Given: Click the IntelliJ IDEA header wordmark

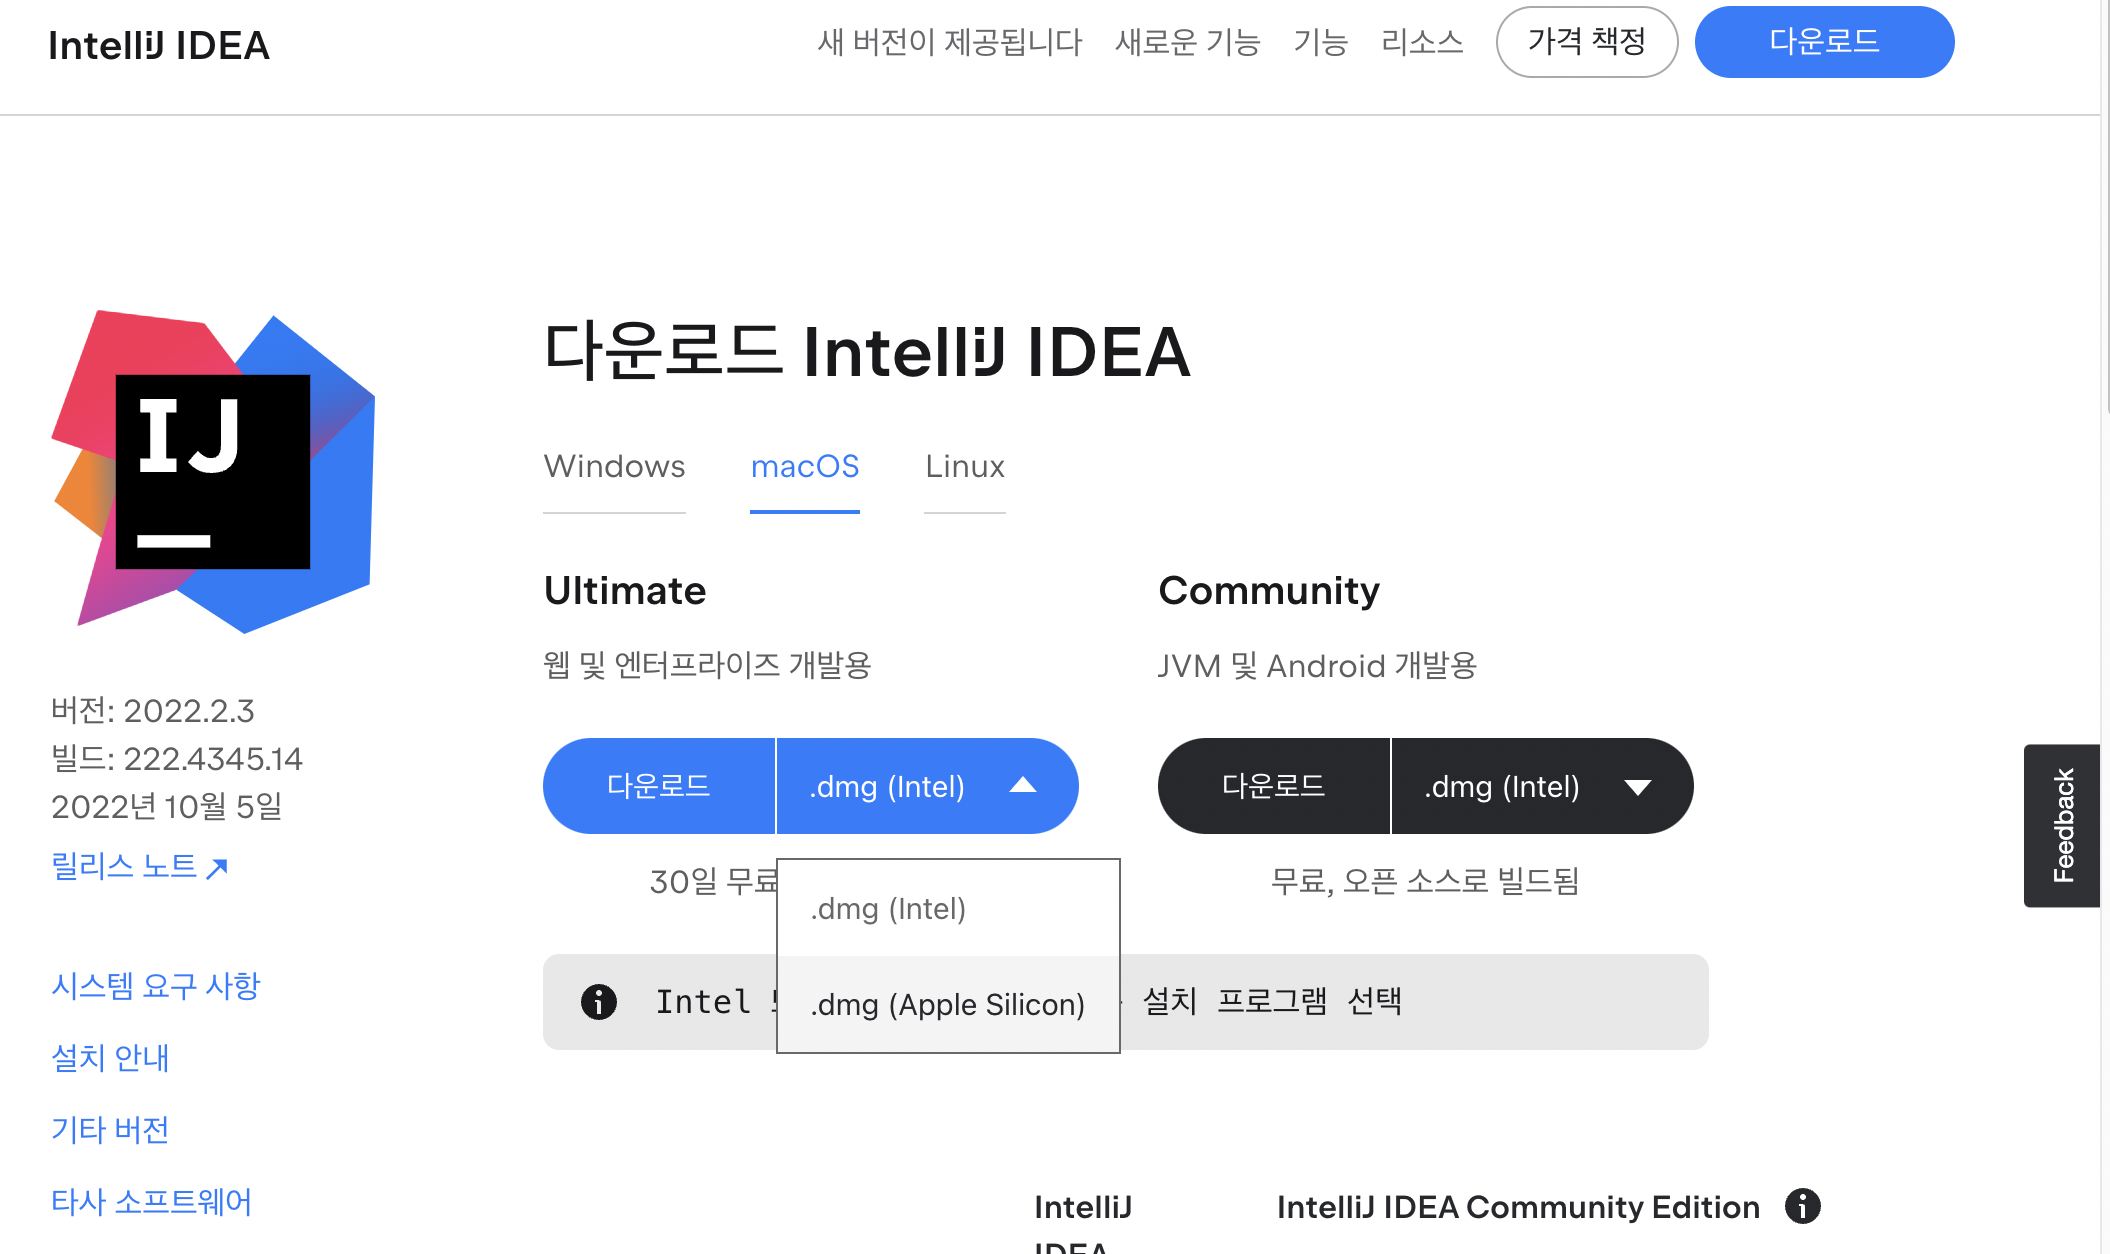Looking at the screenshot, I should point(159,45).
